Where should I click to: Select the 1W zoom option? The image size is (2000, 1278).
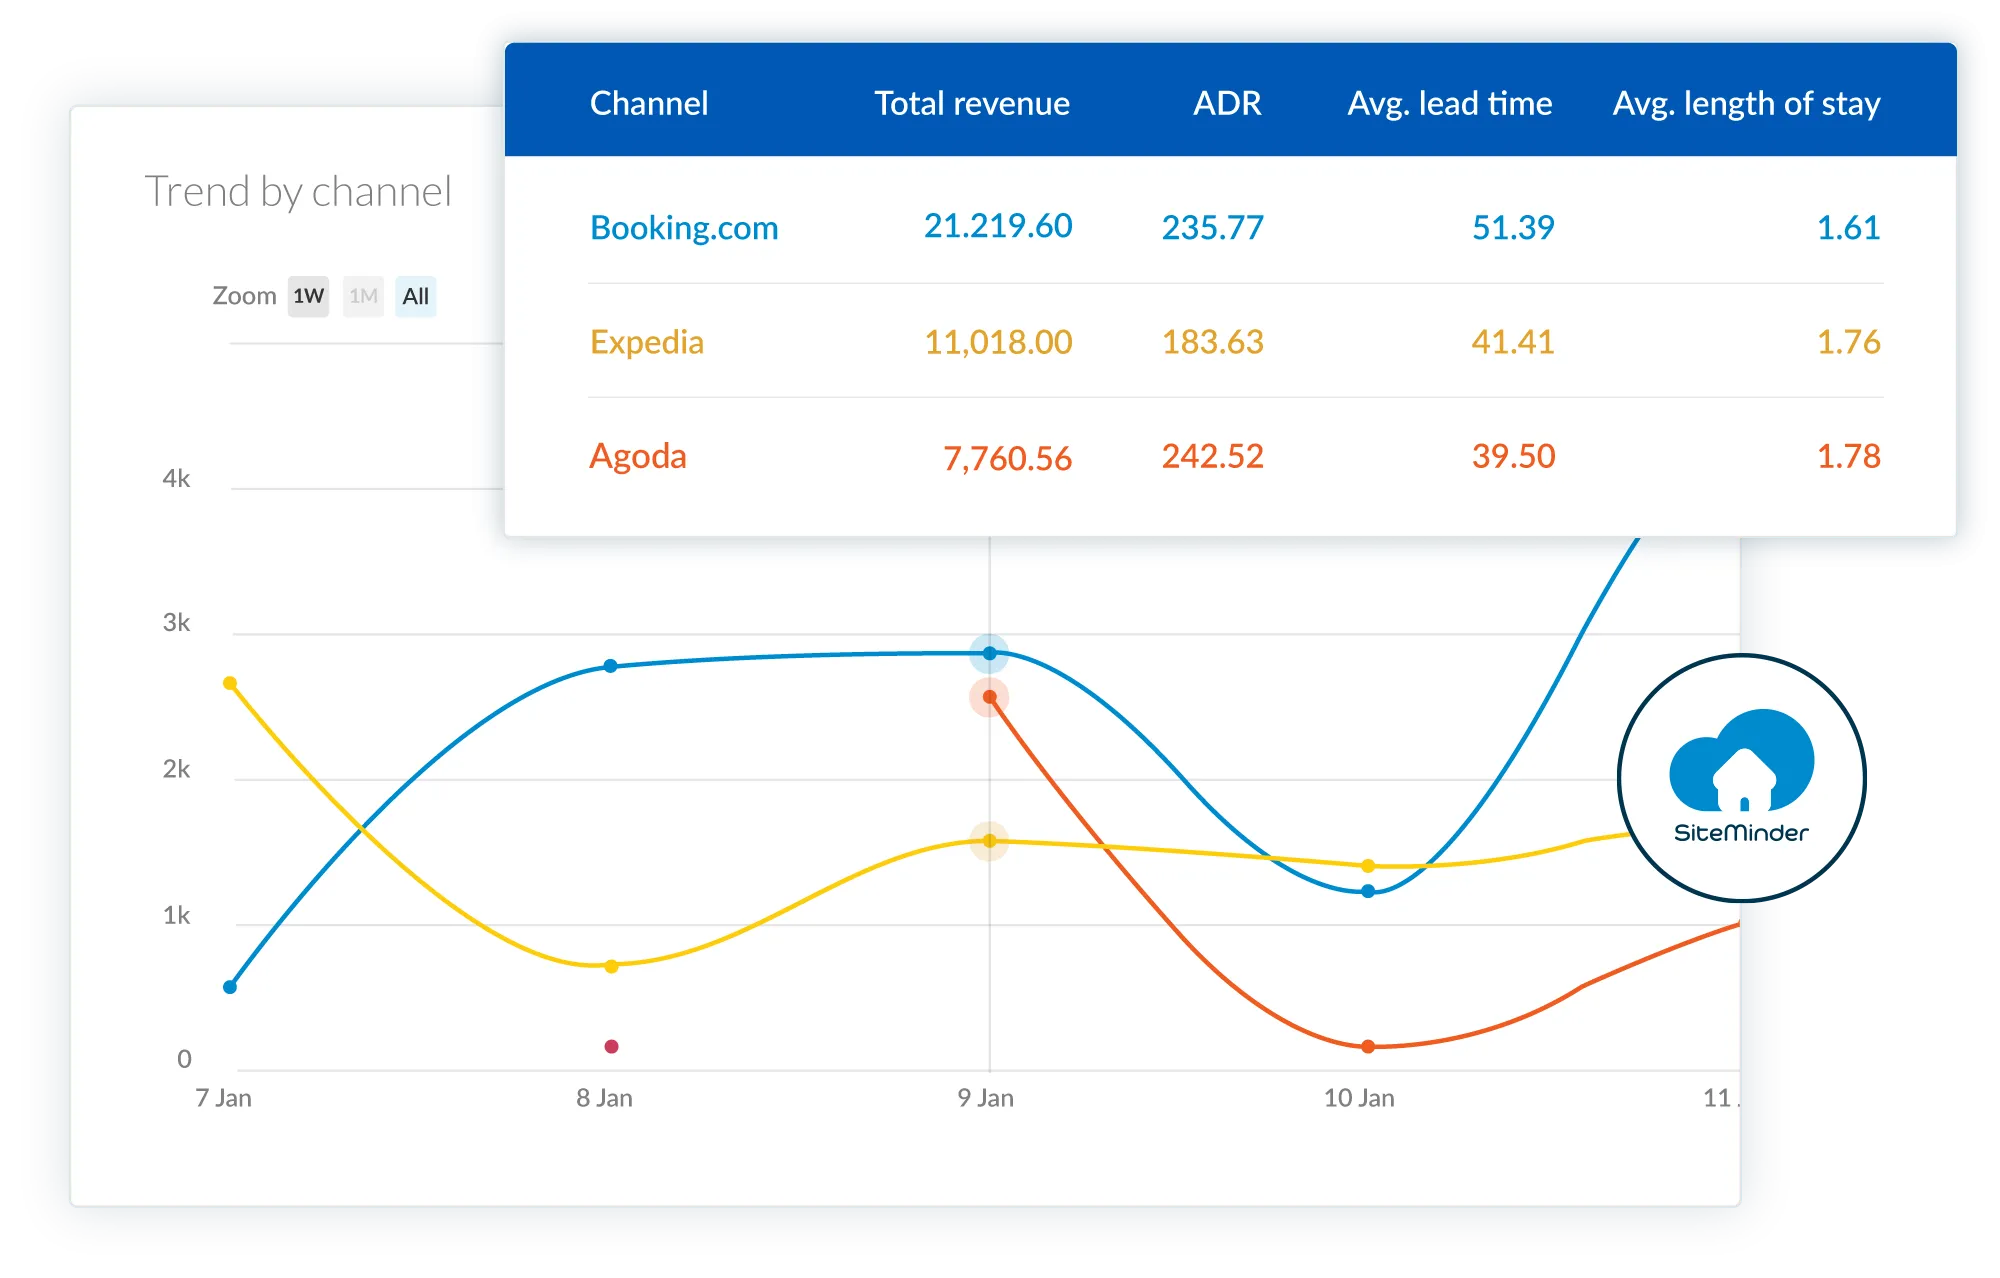308,296
